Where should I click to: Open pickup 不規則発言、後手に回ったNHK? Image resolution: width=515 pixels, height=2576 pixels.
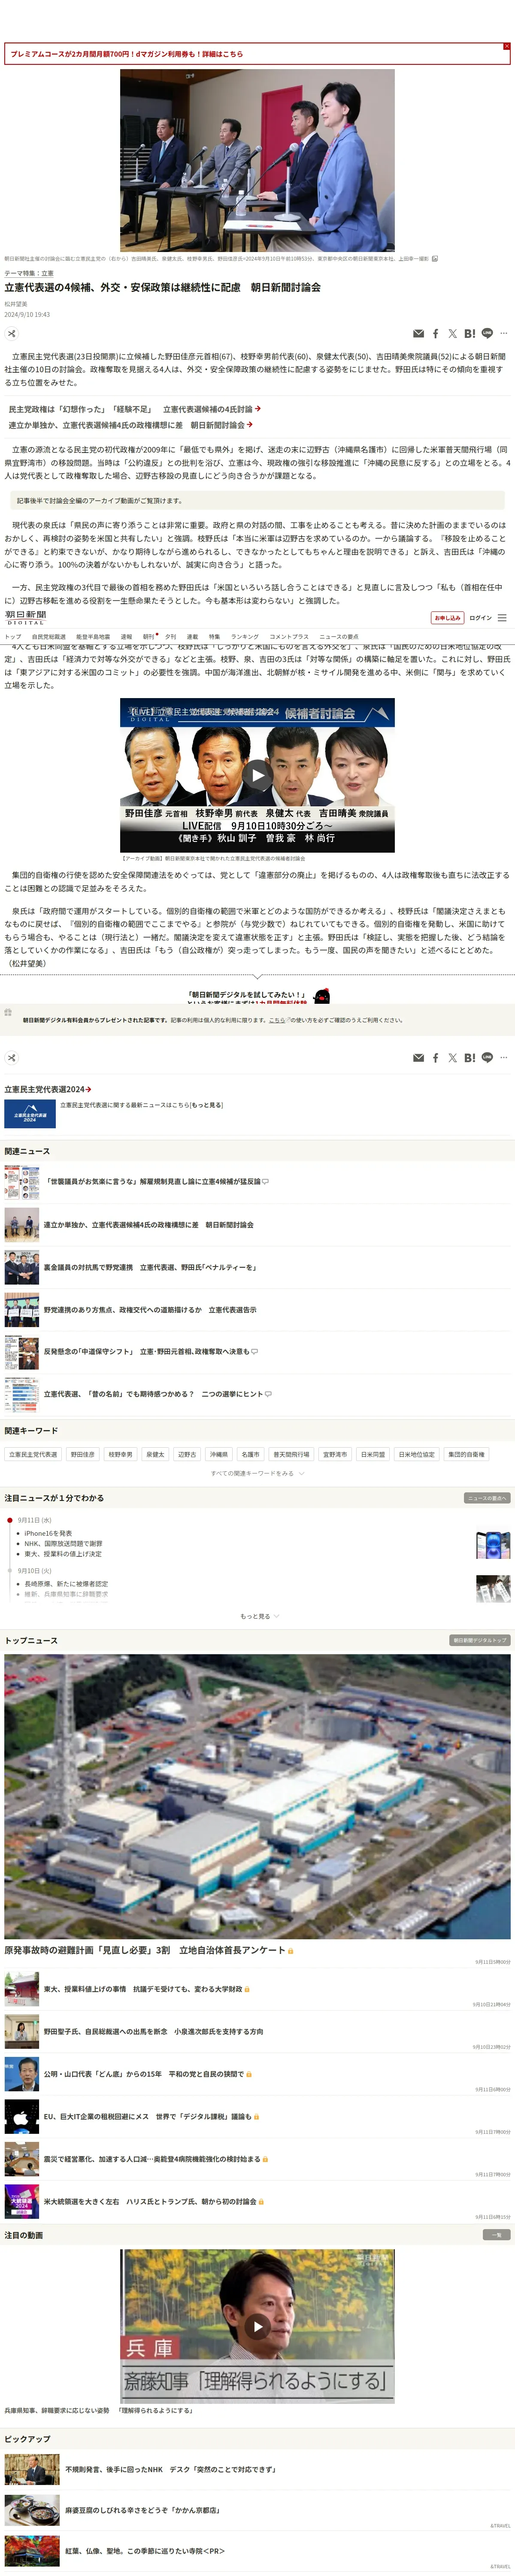point(171,2469)
